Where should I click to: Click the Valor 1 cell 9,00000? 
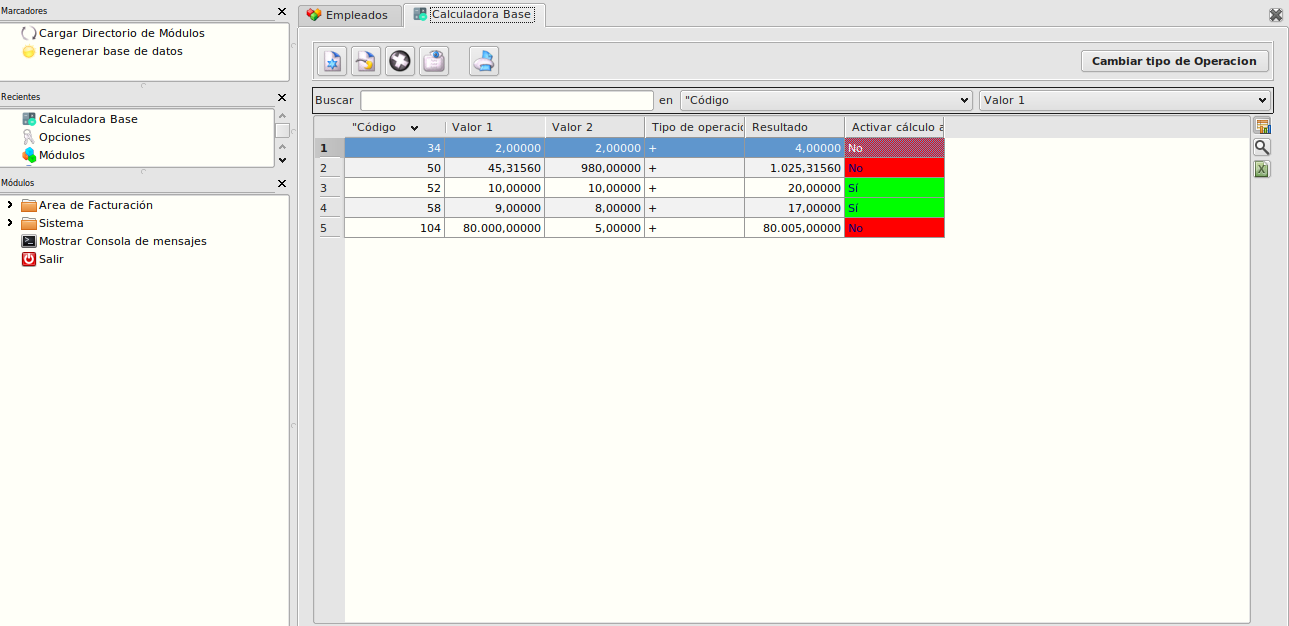point(495,208)
